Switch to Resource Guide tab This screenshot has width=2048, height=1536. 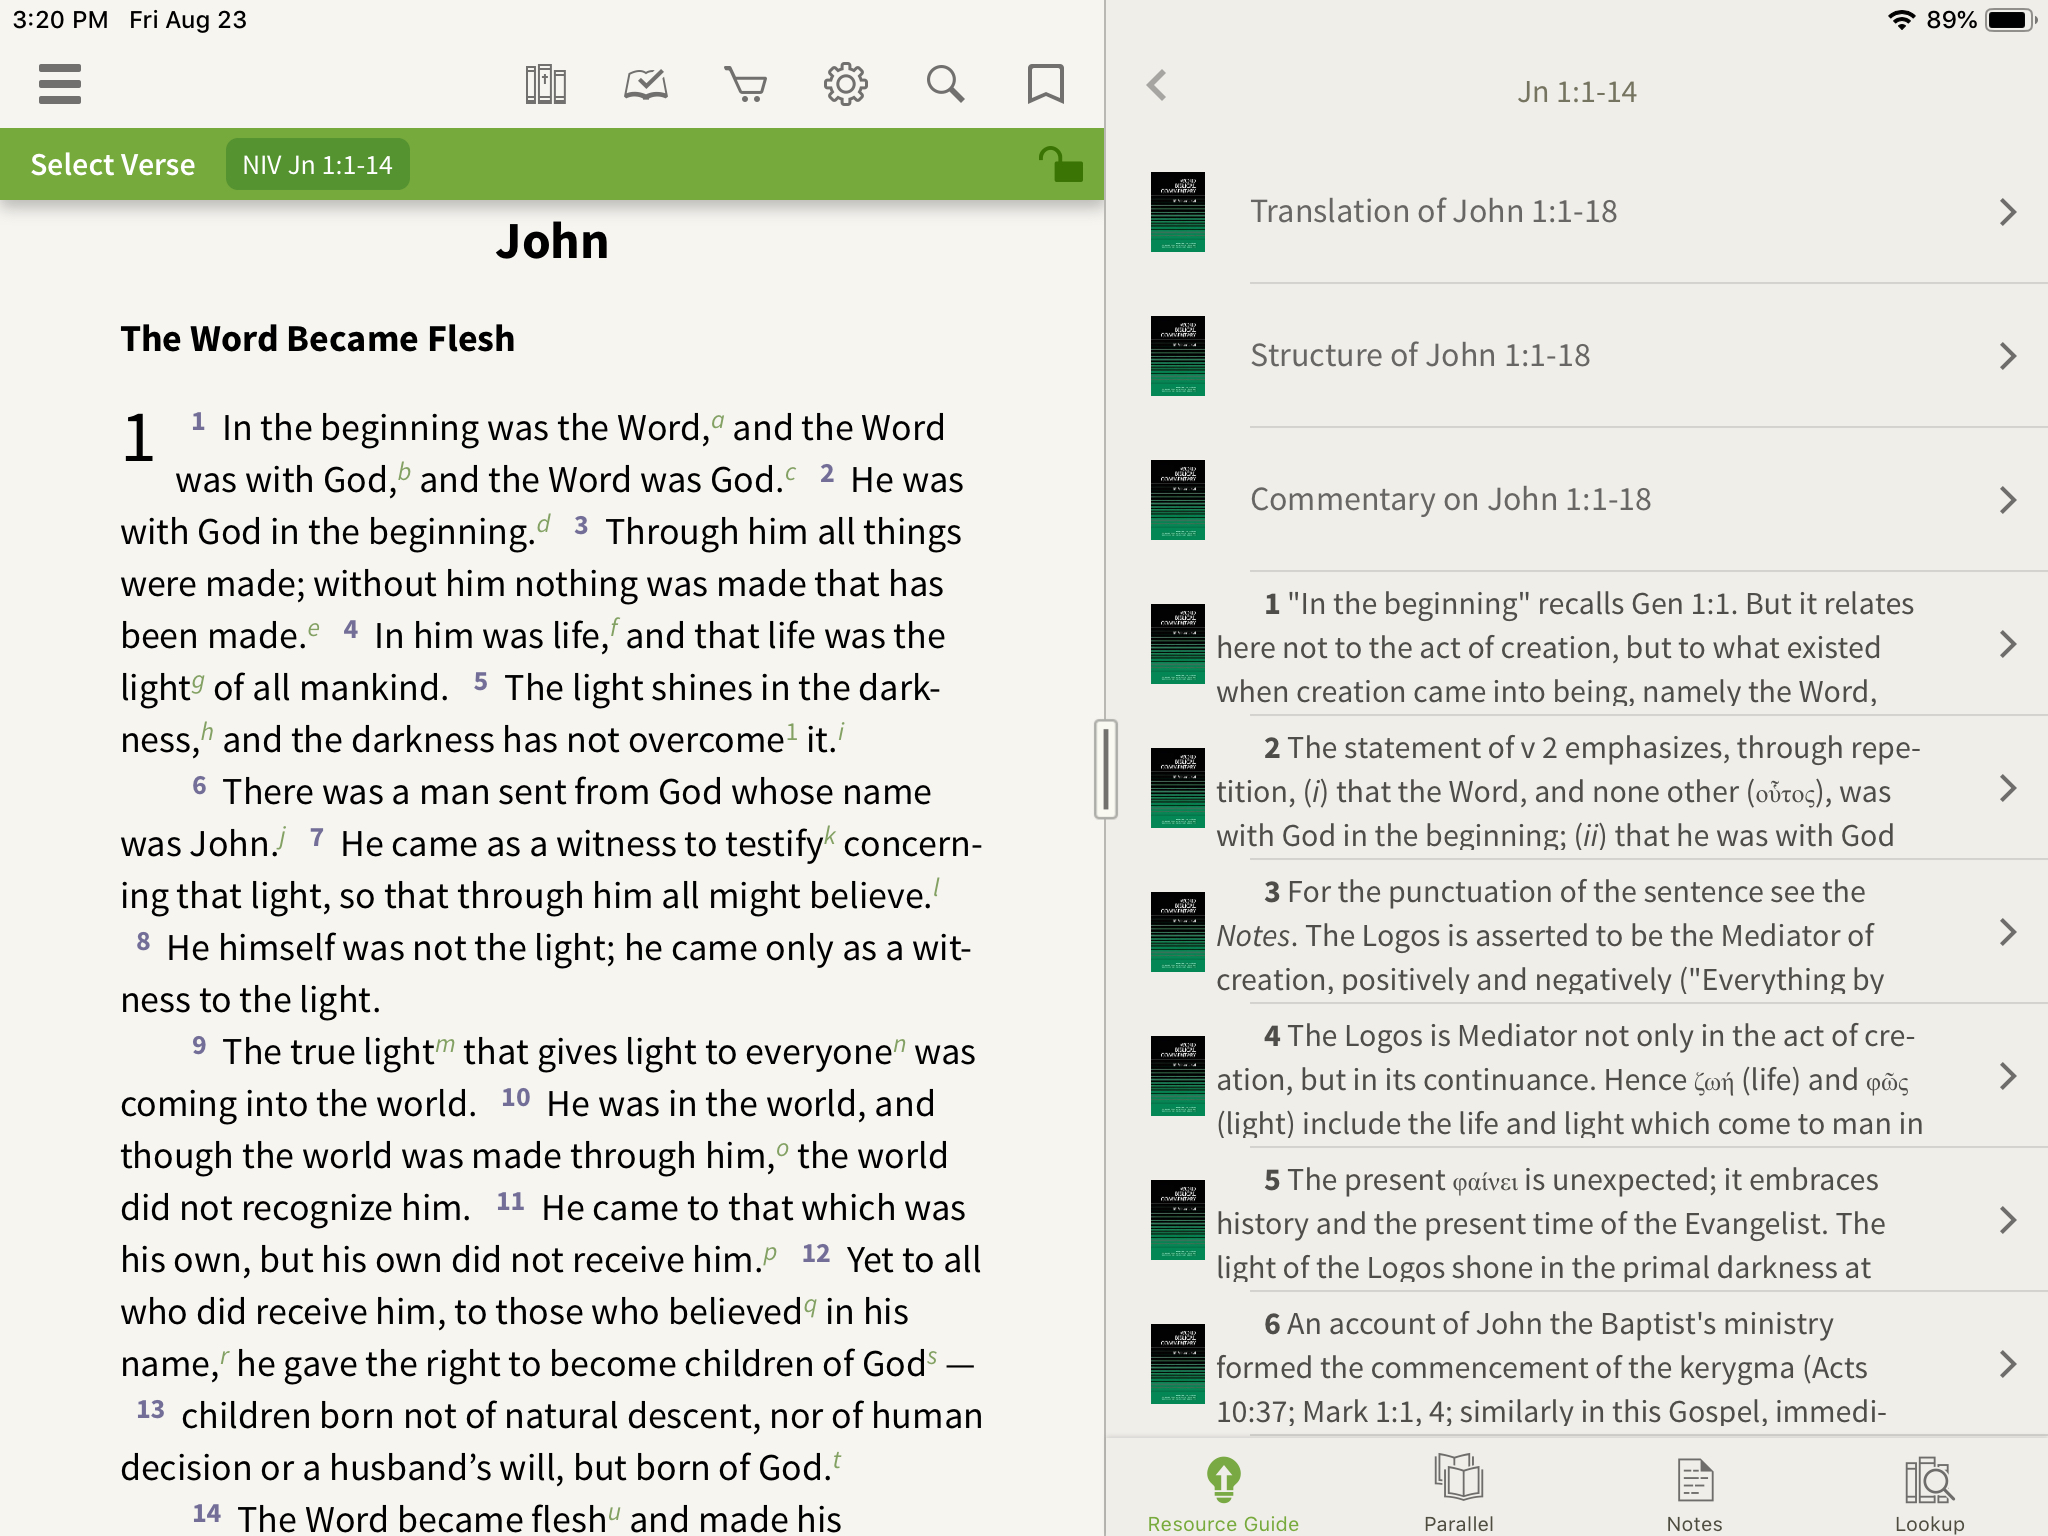(x=1223, y=1494)
